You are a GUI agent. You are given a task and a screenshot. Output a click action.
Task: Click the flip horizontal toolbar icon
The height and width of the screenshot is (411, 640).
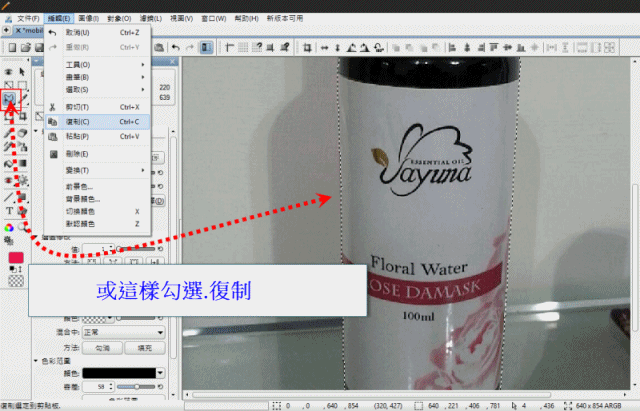(x=324, y=48)
